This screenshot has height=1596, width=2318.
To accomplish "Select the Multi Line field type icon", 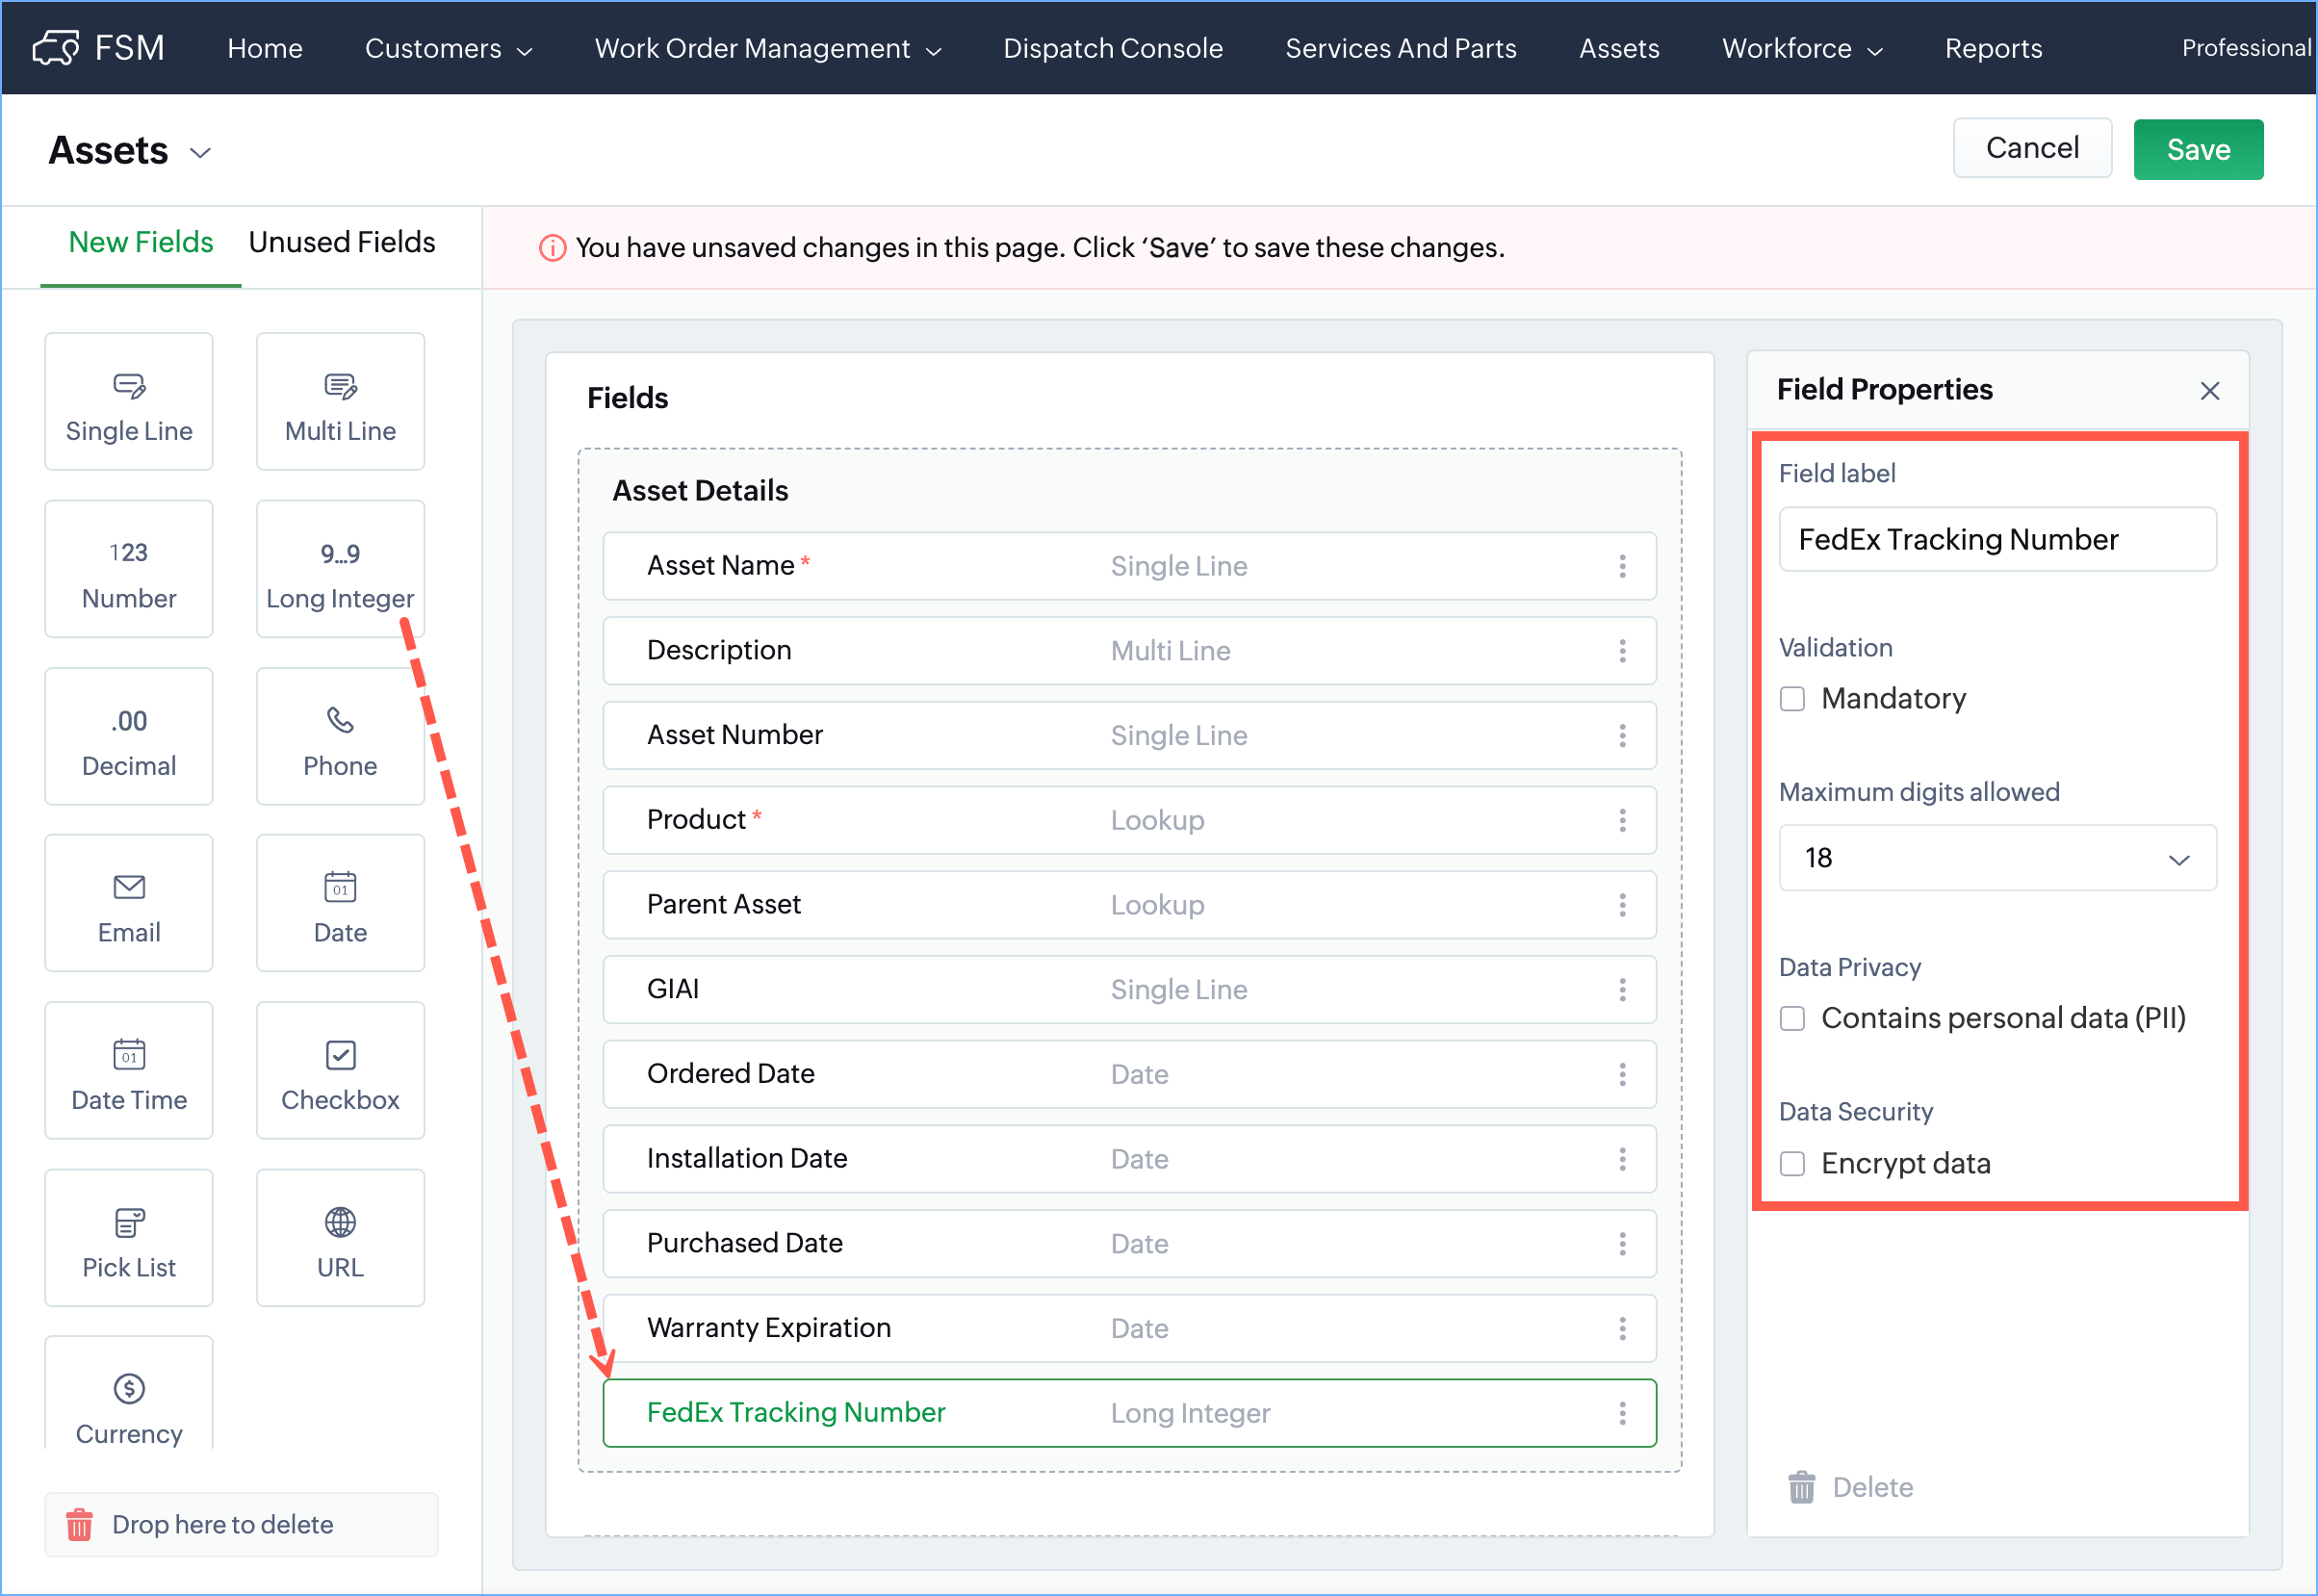I will pyautogui.click(x=340, y=385).
